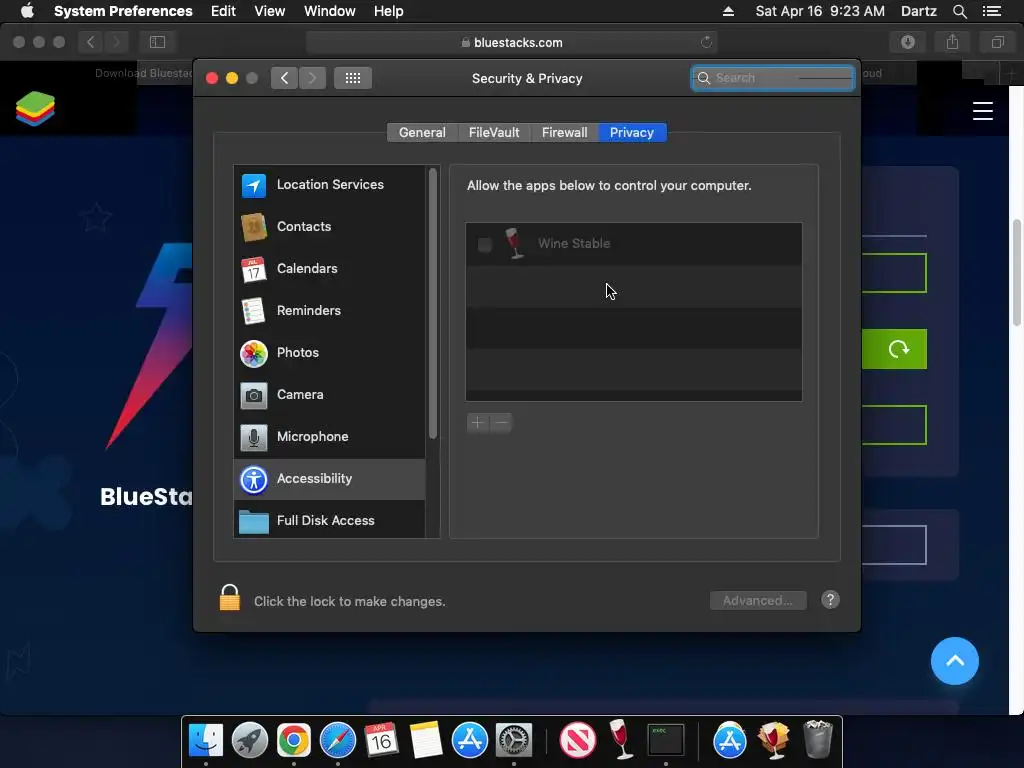Show Safari tab overview icon
Screen dimensions: 1024x768
(997, 42)
